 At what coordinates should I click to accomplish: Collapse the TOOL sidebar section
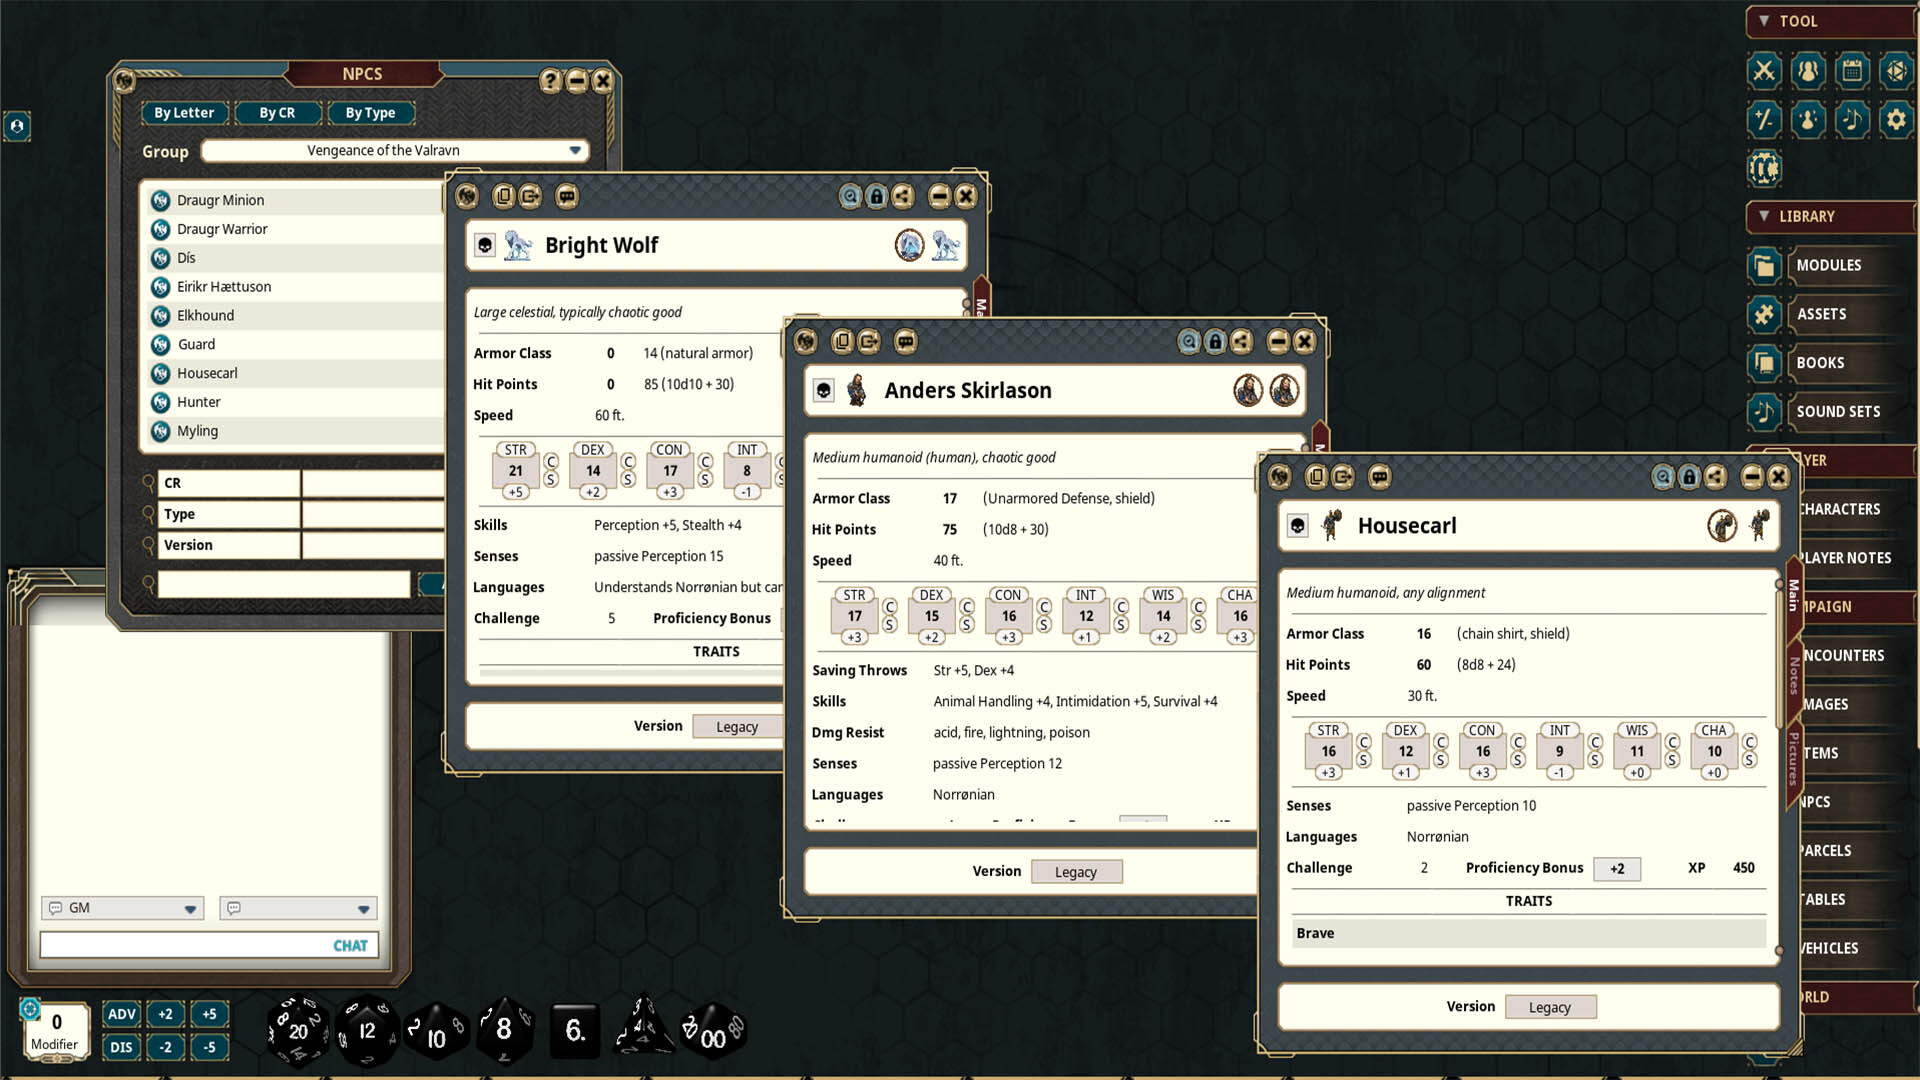[x=1764, y=21]
